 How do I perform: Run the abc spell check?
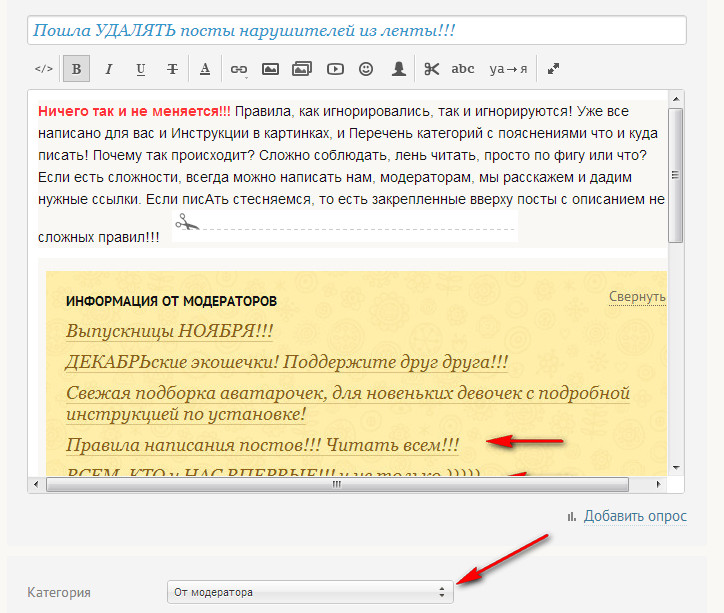(x=463, y=69)
